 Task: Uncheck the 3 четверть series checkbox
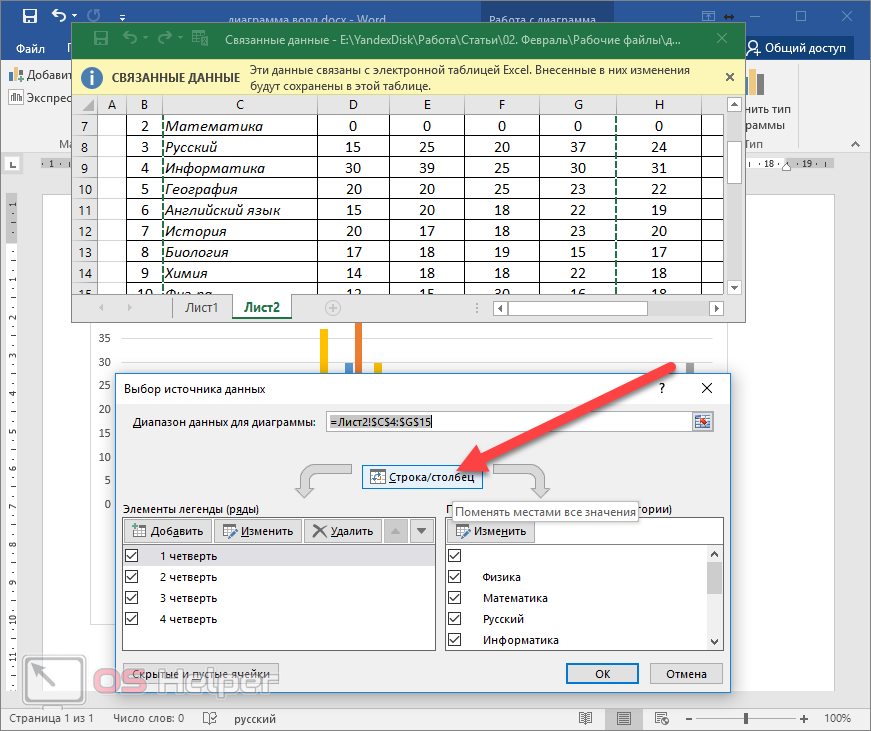click(x=132, y=598)
